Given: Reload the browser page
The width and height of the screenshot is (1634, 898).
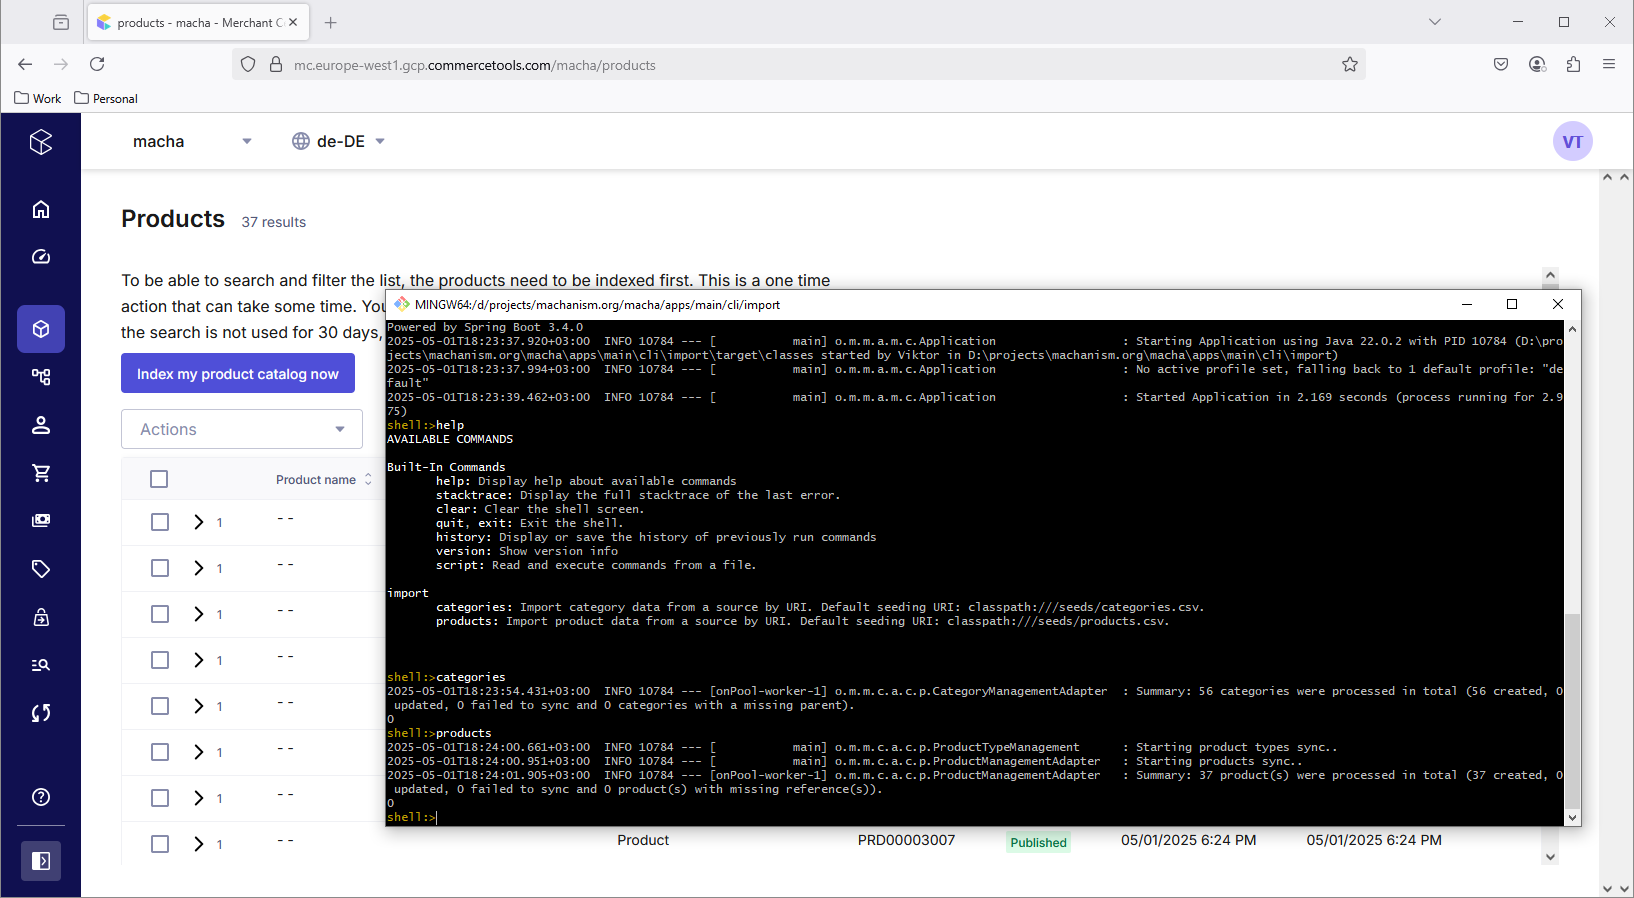Looking at the screenshot, I should 97,64.
